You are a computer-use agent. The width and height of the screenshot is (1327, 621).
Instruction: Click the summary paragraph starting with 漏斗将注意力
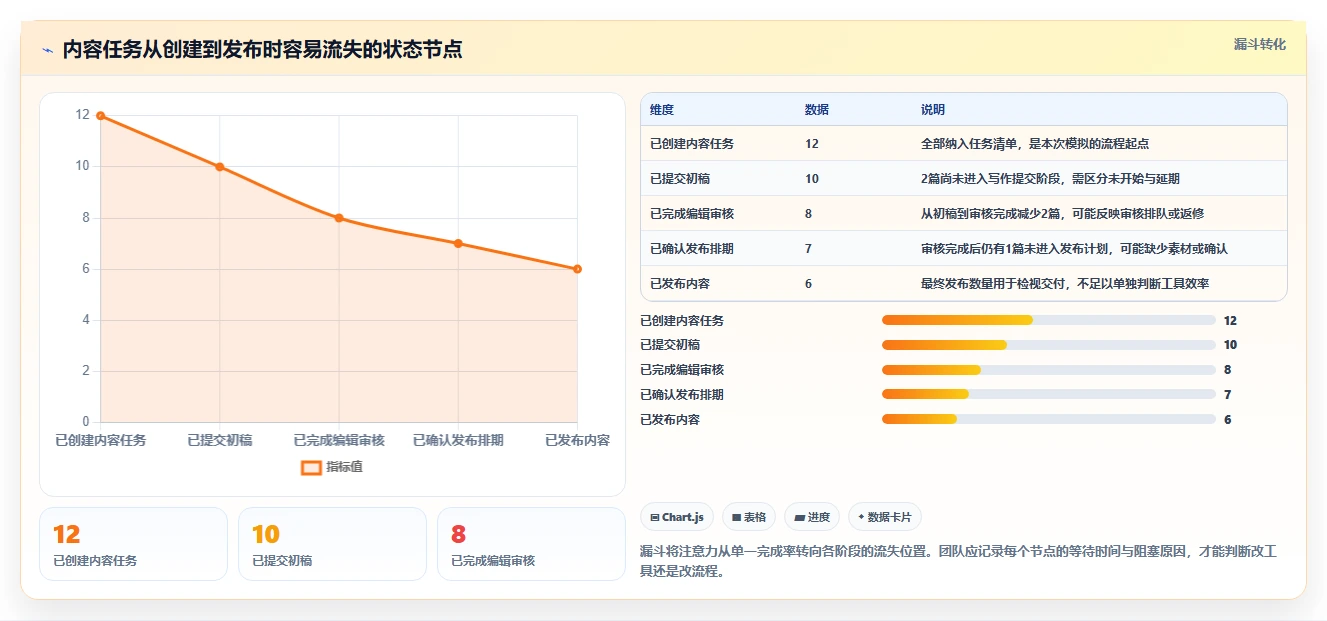(x=958, y=561)
